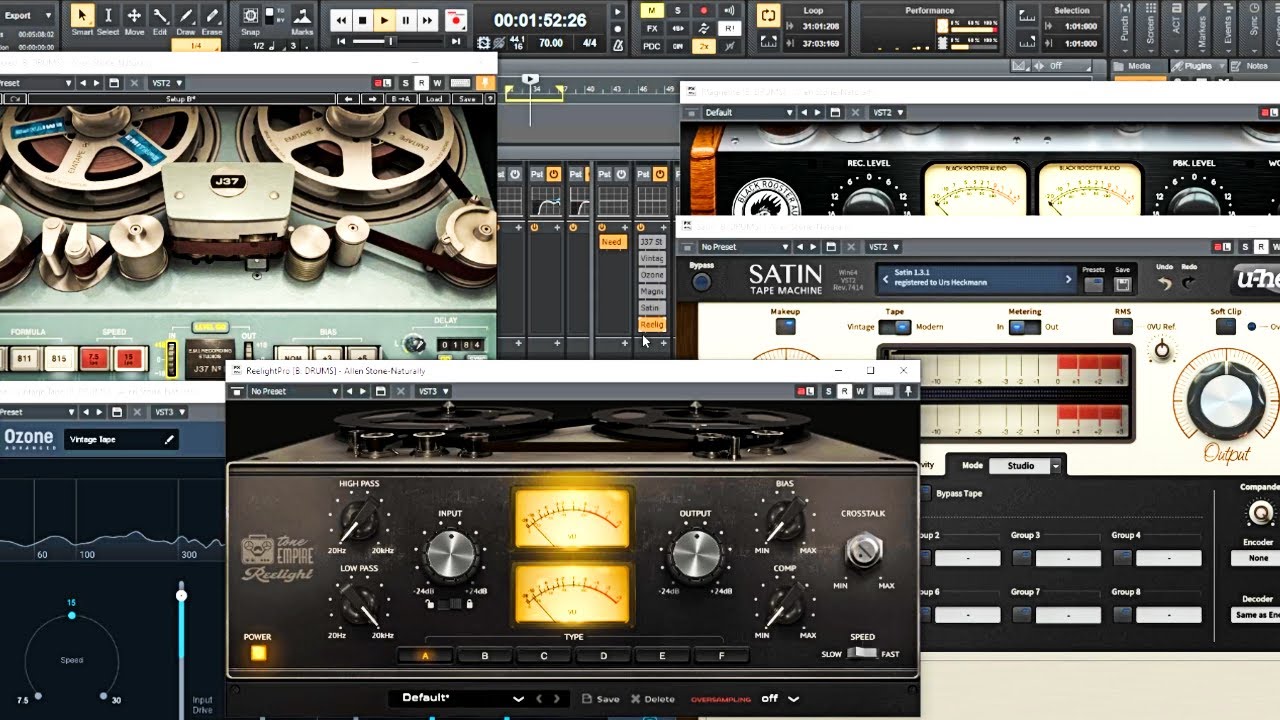
Task: Select Ozone plugin in FX rack
Action: (x=651, y=275)
